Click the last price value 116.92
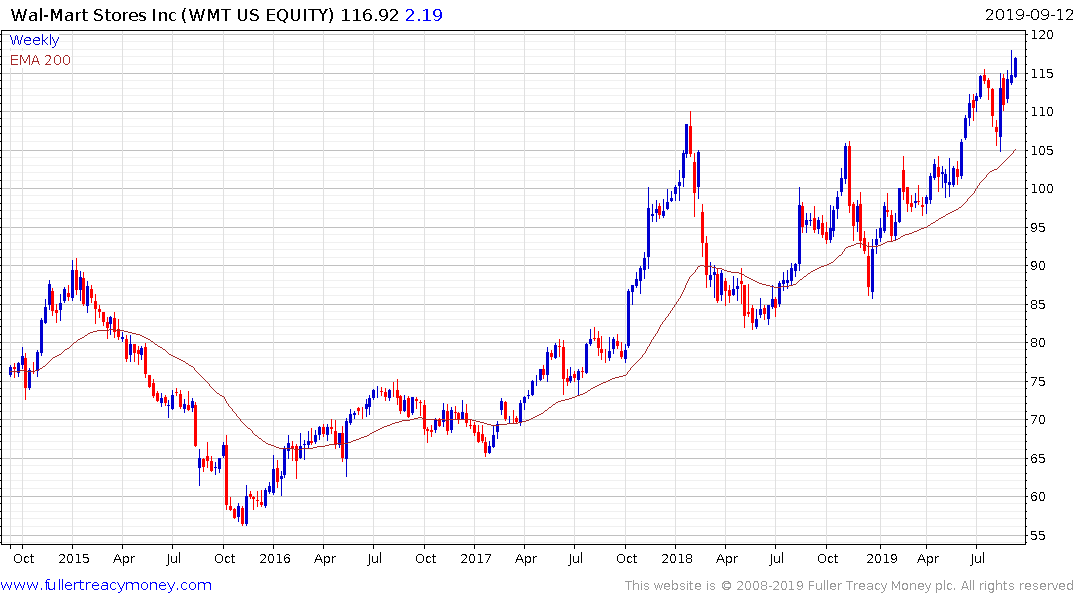The image size is (1075, 600). [x=370, y=14]
